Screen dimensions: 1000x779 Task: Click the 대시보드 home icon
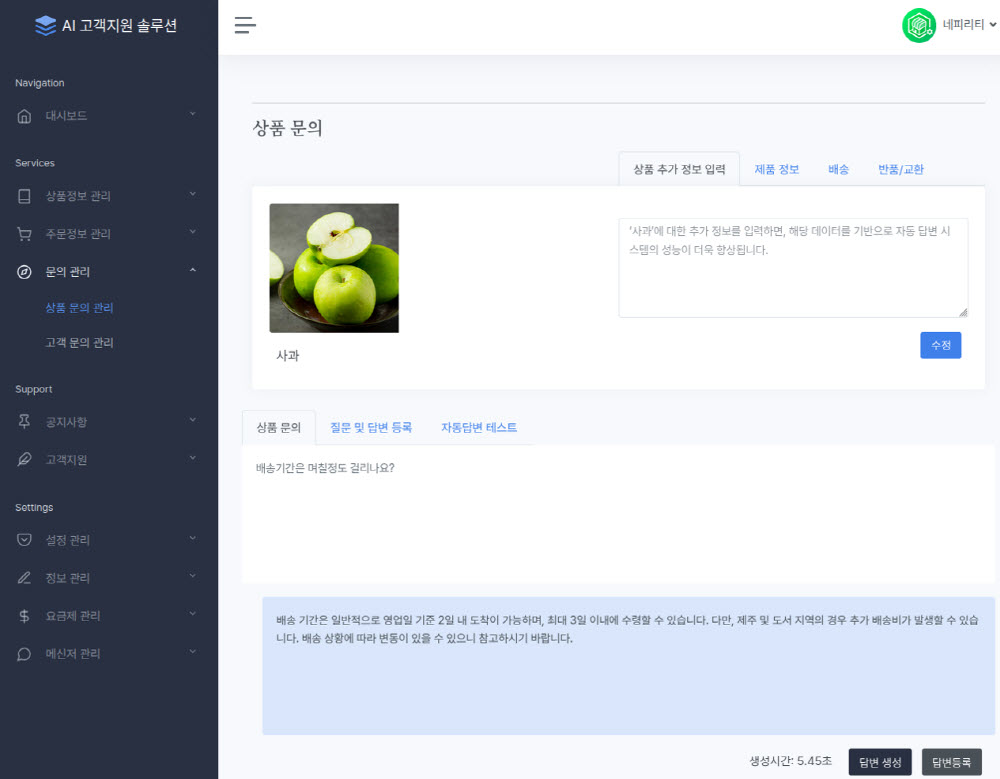coord(25,116)
